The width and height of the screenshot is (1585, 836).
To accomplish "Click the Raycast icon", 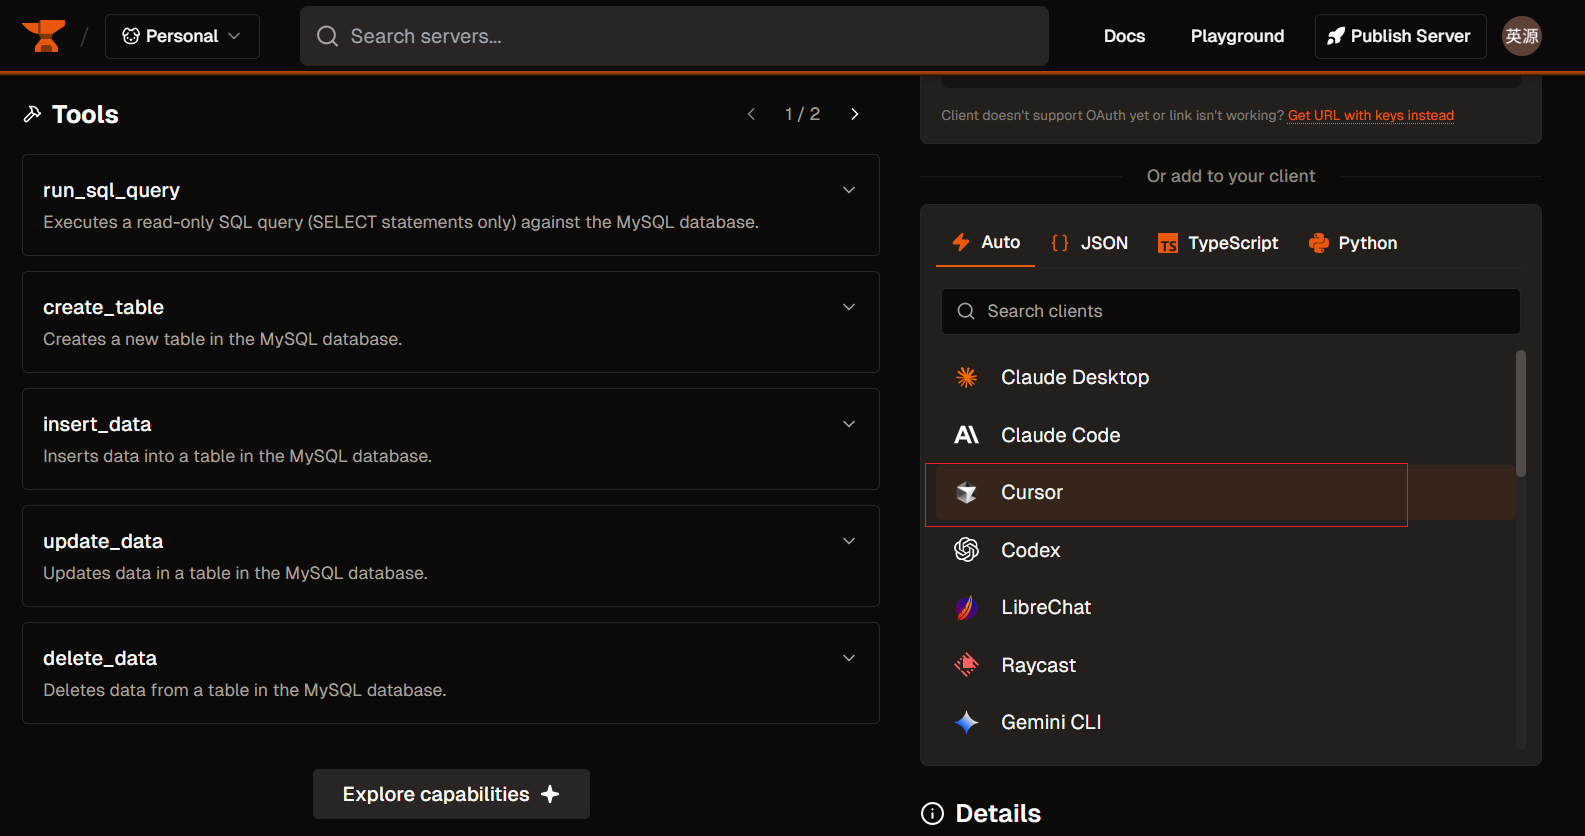I will tap(966, 665).
